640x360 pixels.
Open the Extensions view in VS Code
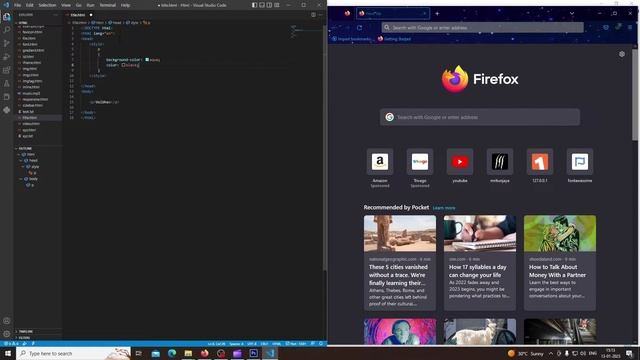pos(7,70)
